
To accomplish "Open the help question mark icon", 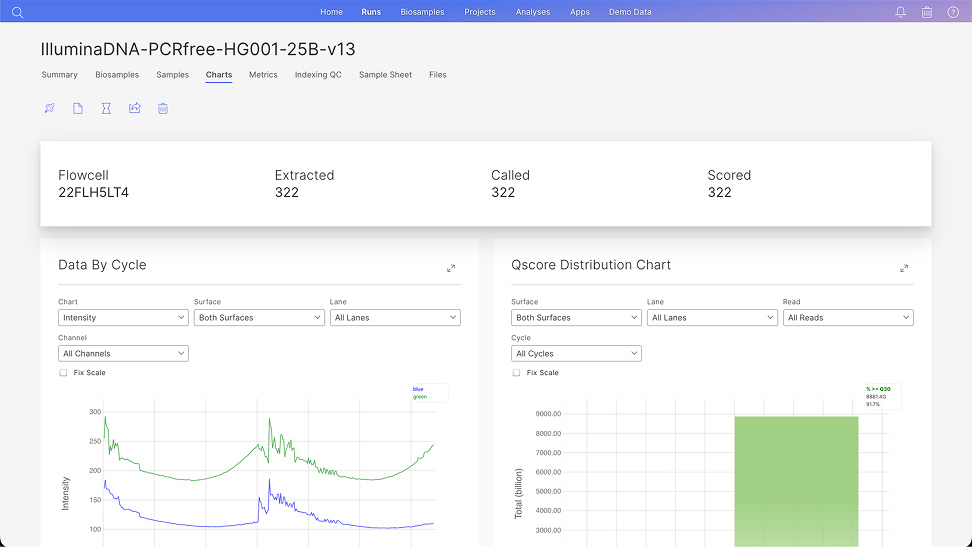I will [953, 12].
